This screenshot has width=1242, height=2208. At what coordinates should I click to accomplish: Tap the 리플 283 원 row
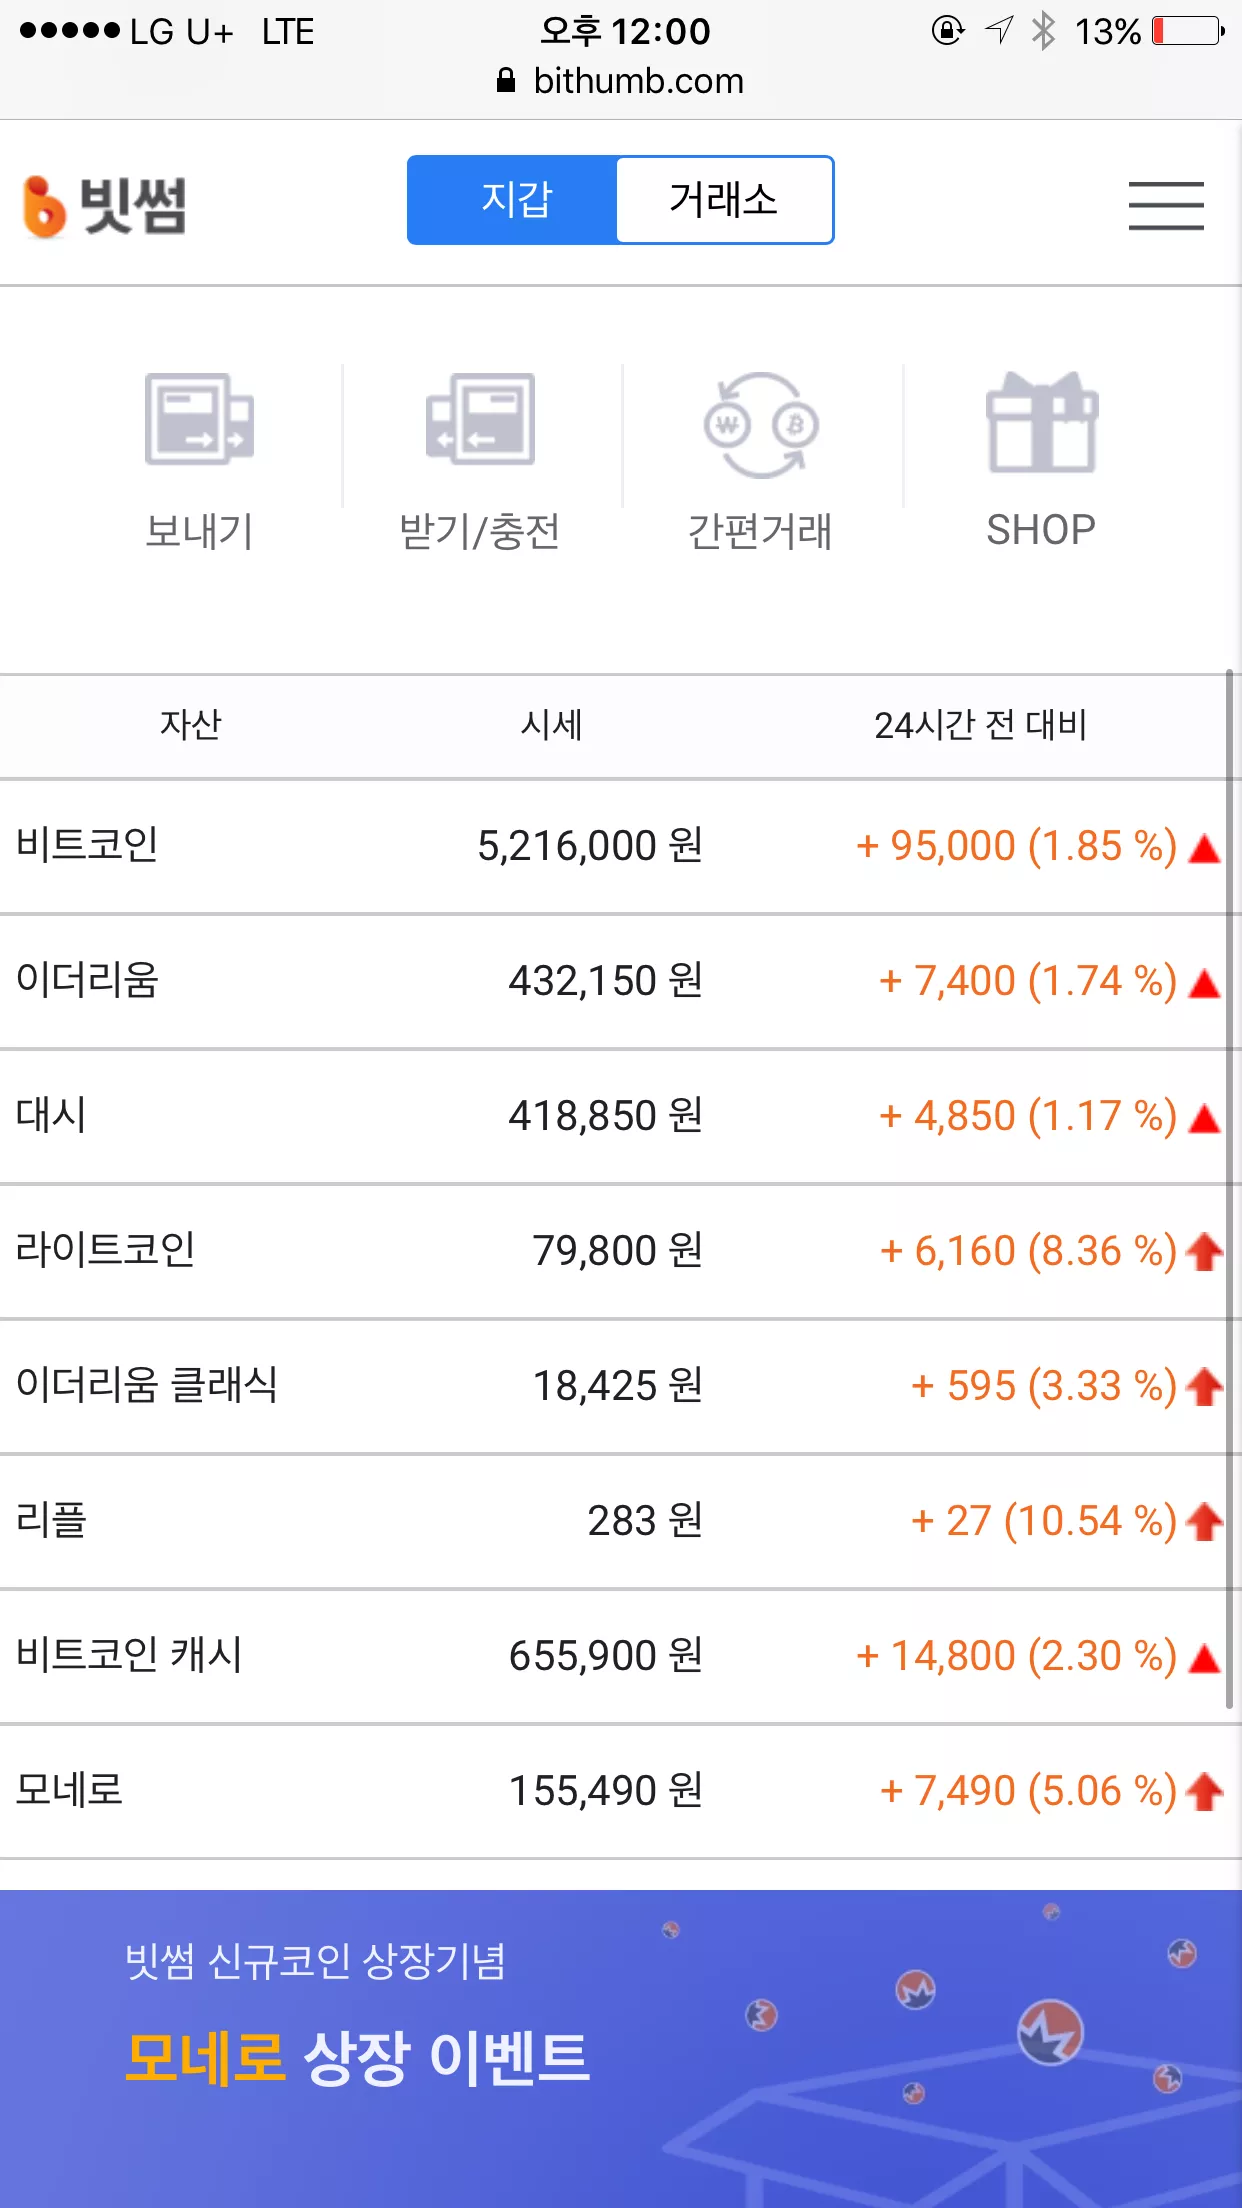click(613, 1521)
